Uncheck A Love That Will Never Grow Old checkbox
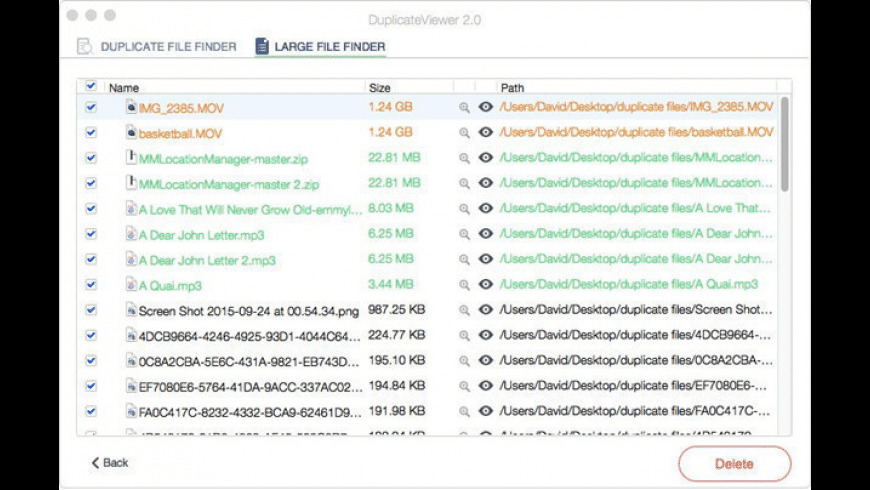 91,208
